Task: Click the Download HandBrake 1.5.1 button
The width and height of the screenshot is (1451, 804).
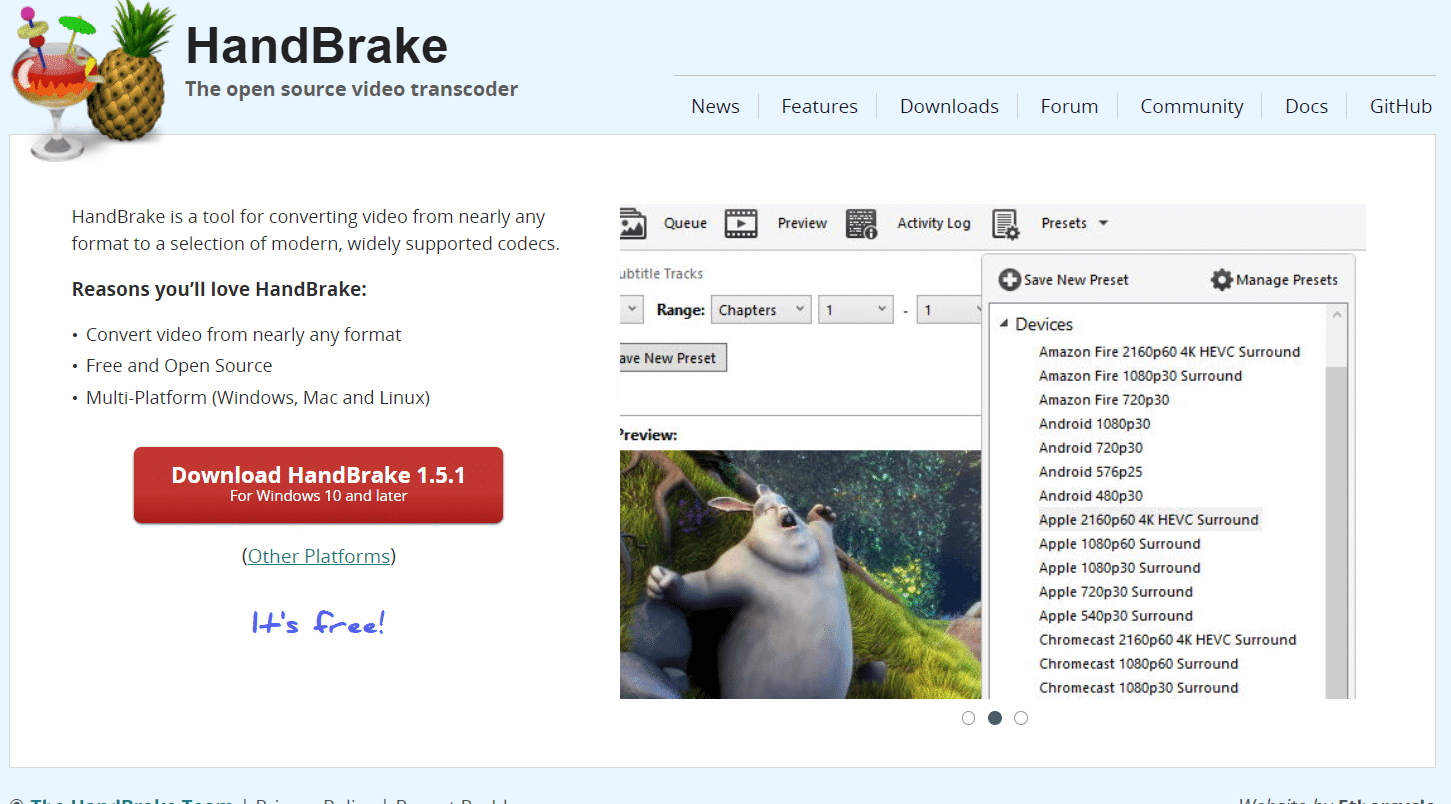Action: [x=318, y=484]
